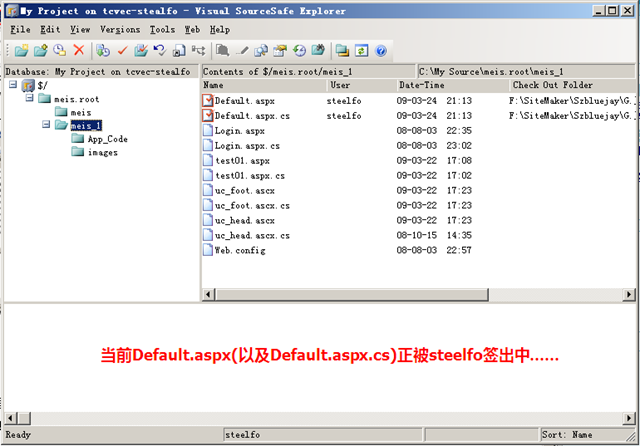Select Web.config in the file list
This screenshot has height=446, width=640.
coord(239,250)
